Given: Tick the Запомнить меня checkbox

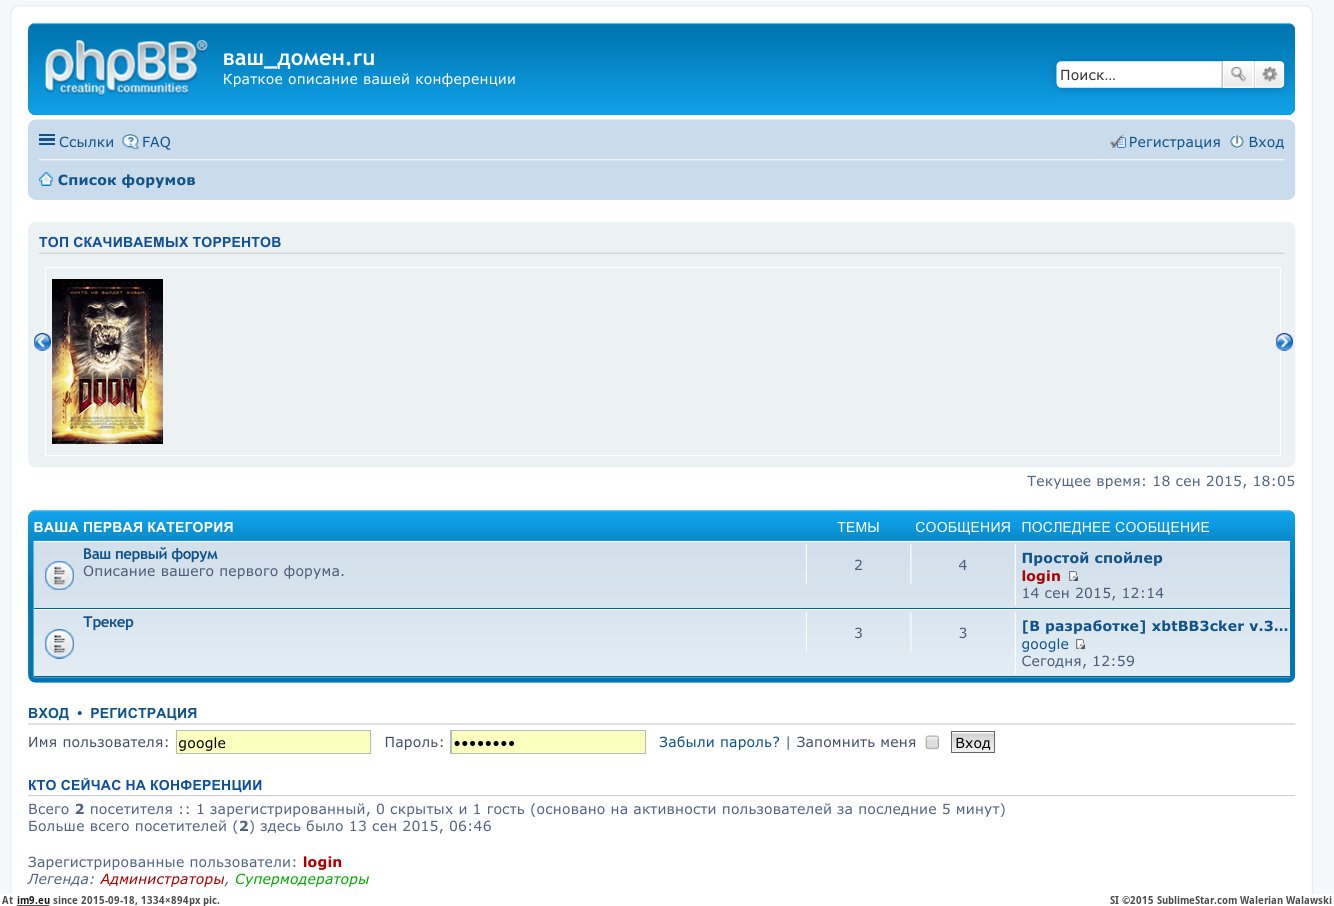Looking at the screenshot, I should [932, 742].
